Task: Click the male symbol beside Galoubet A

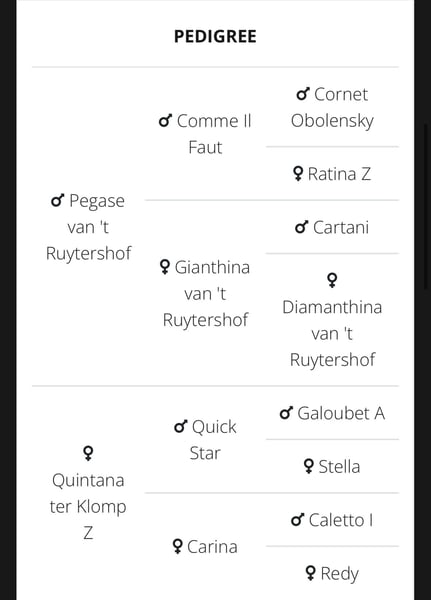Action: coord(286,413)
